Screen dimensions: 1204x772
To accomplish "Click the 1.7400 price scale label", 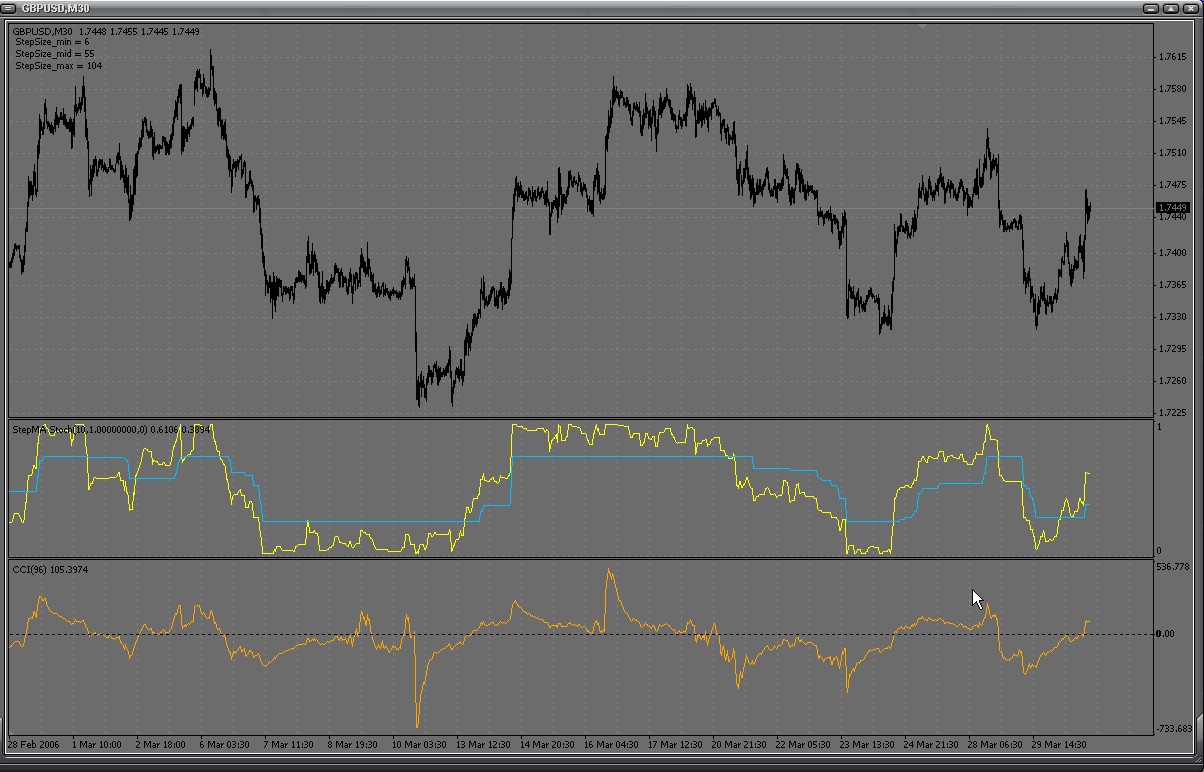I will 1172,253.
